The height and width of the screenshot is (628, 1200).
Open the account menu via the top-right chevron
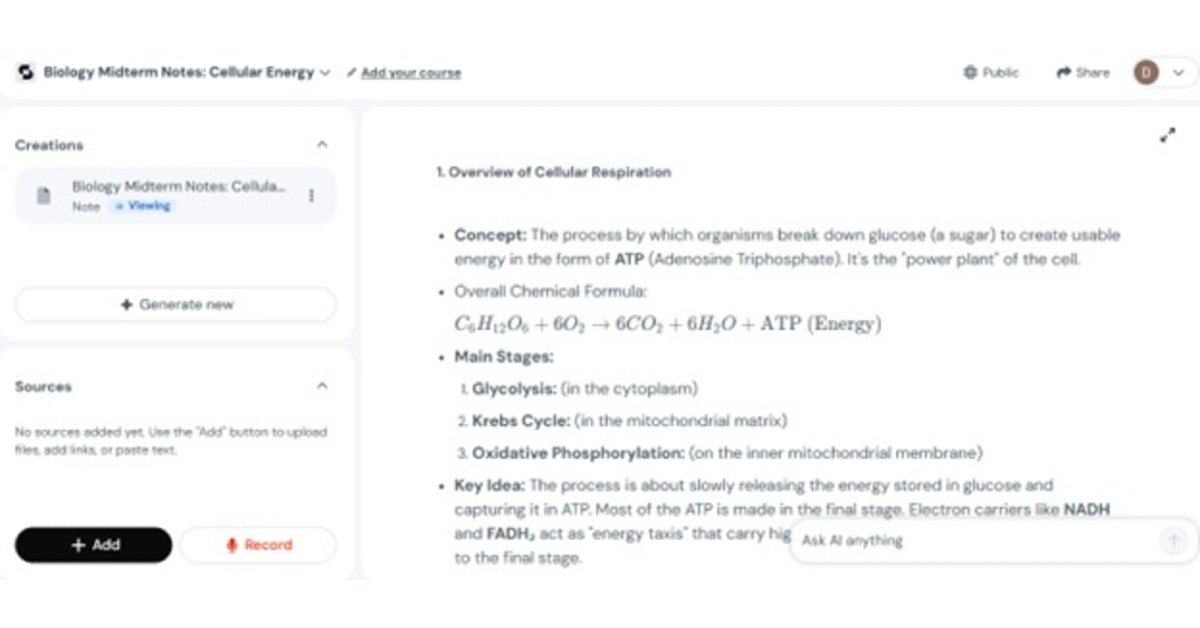click(1178, 72)
